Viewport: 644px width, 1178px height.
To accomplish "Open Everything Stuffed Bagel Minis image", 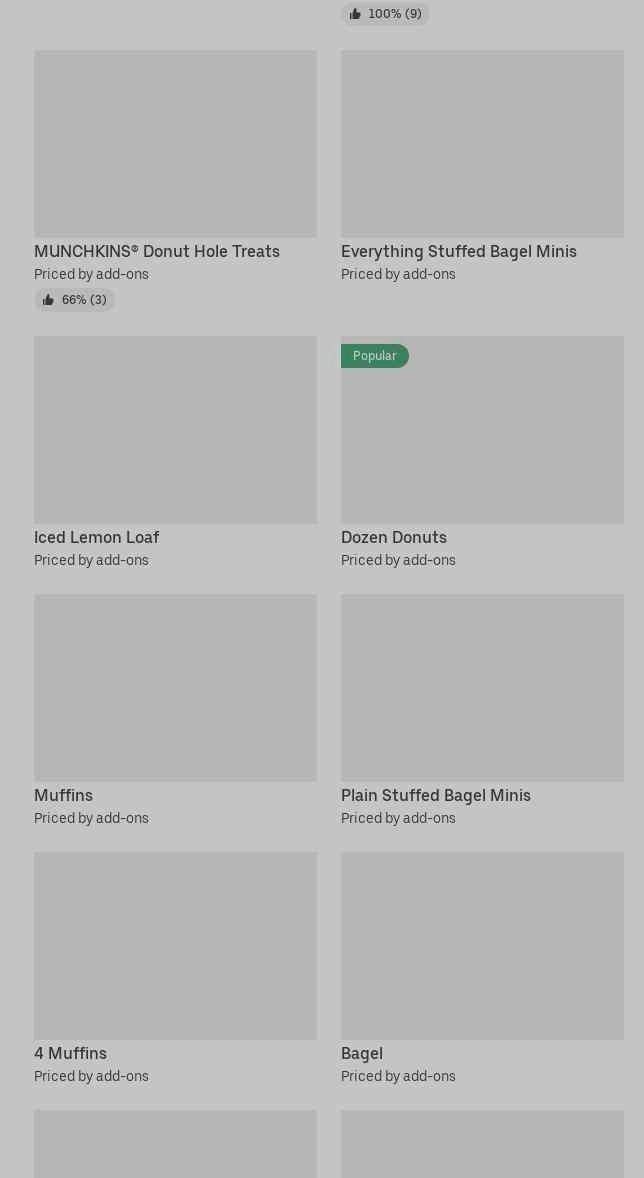I will click(x=482, y=144).
